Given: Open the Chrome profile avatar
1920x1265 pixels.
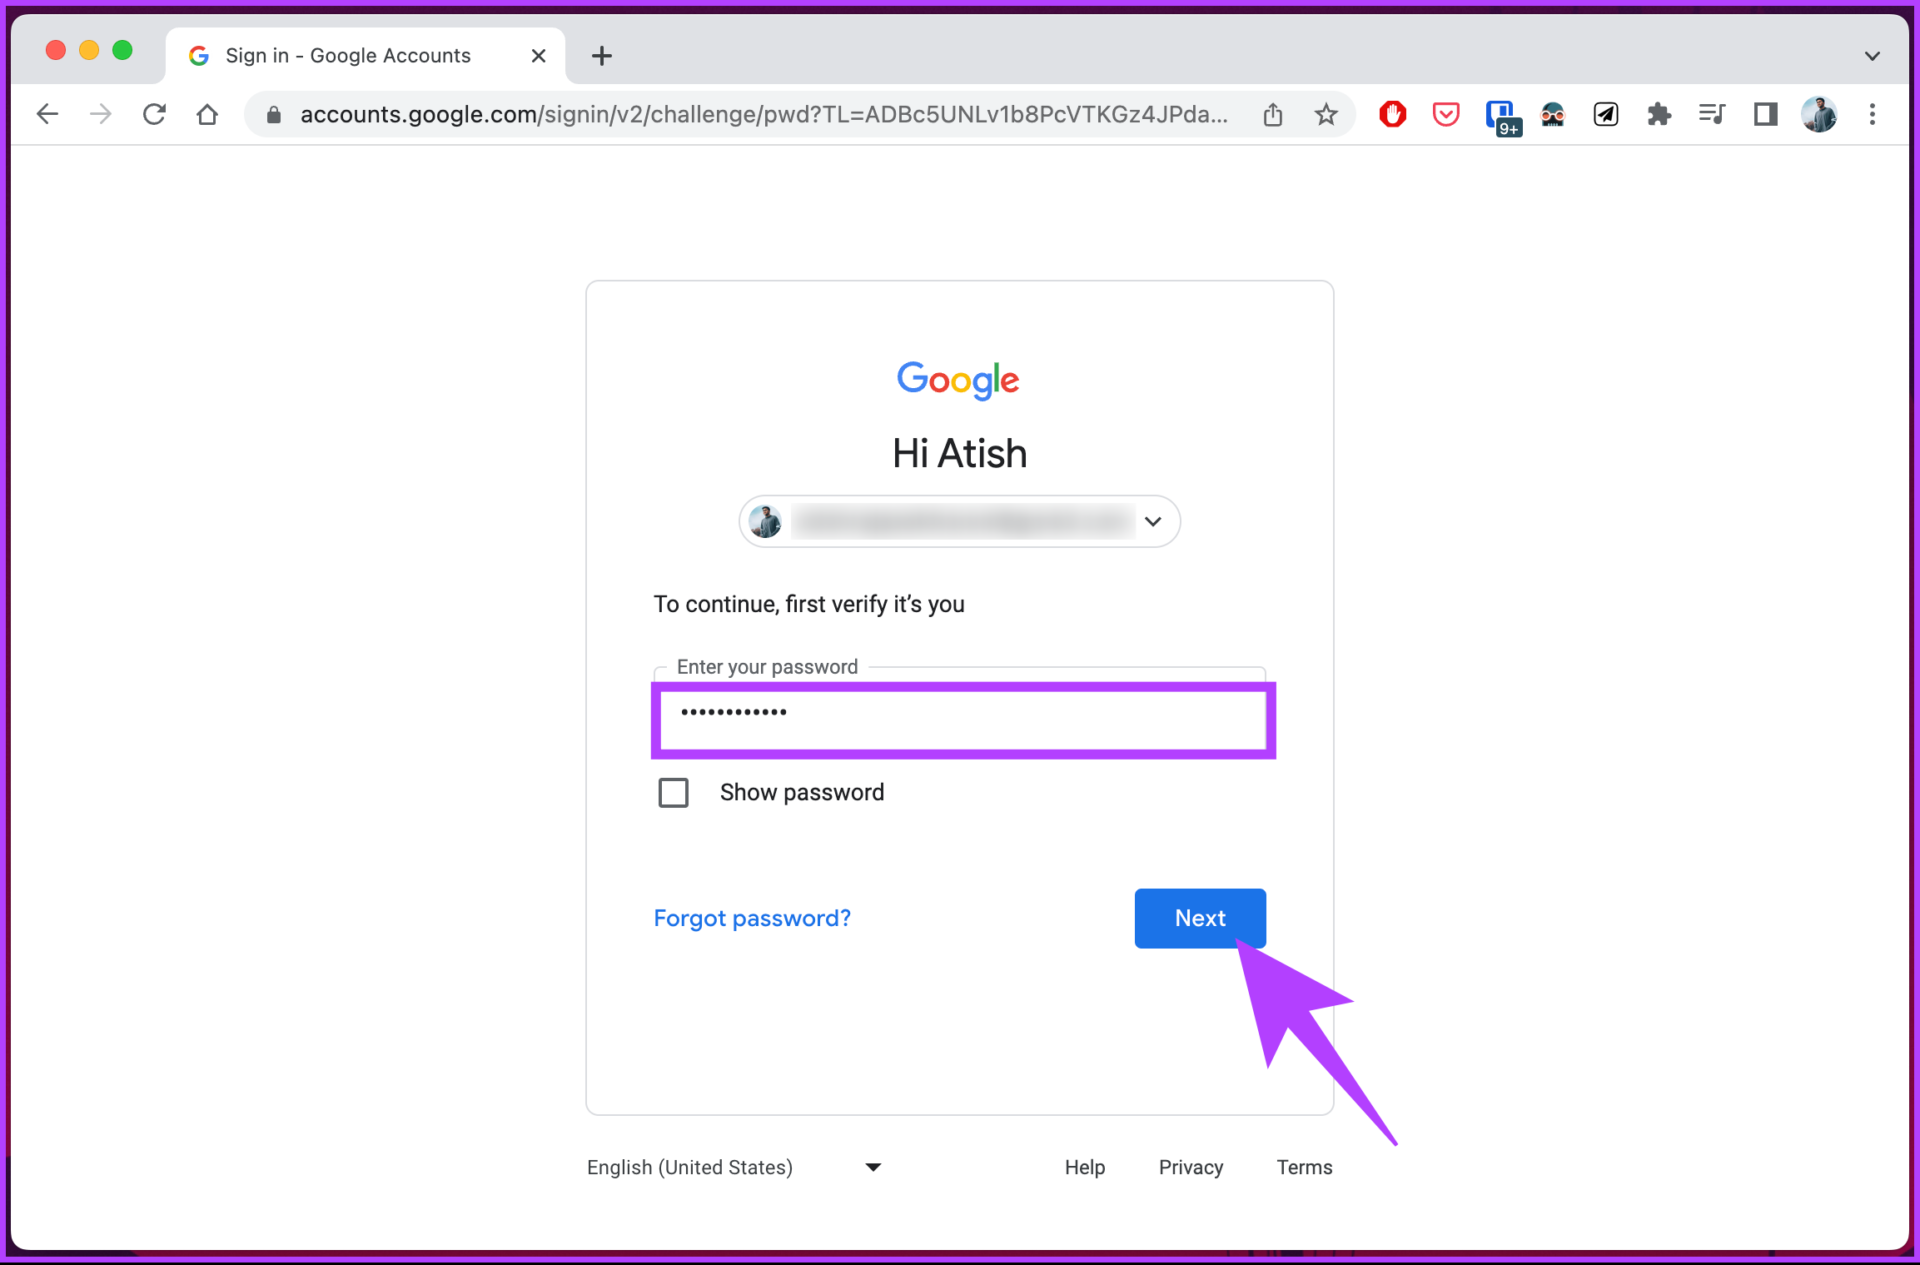Looking at the screenshot, I should [x=1819, y=114].
